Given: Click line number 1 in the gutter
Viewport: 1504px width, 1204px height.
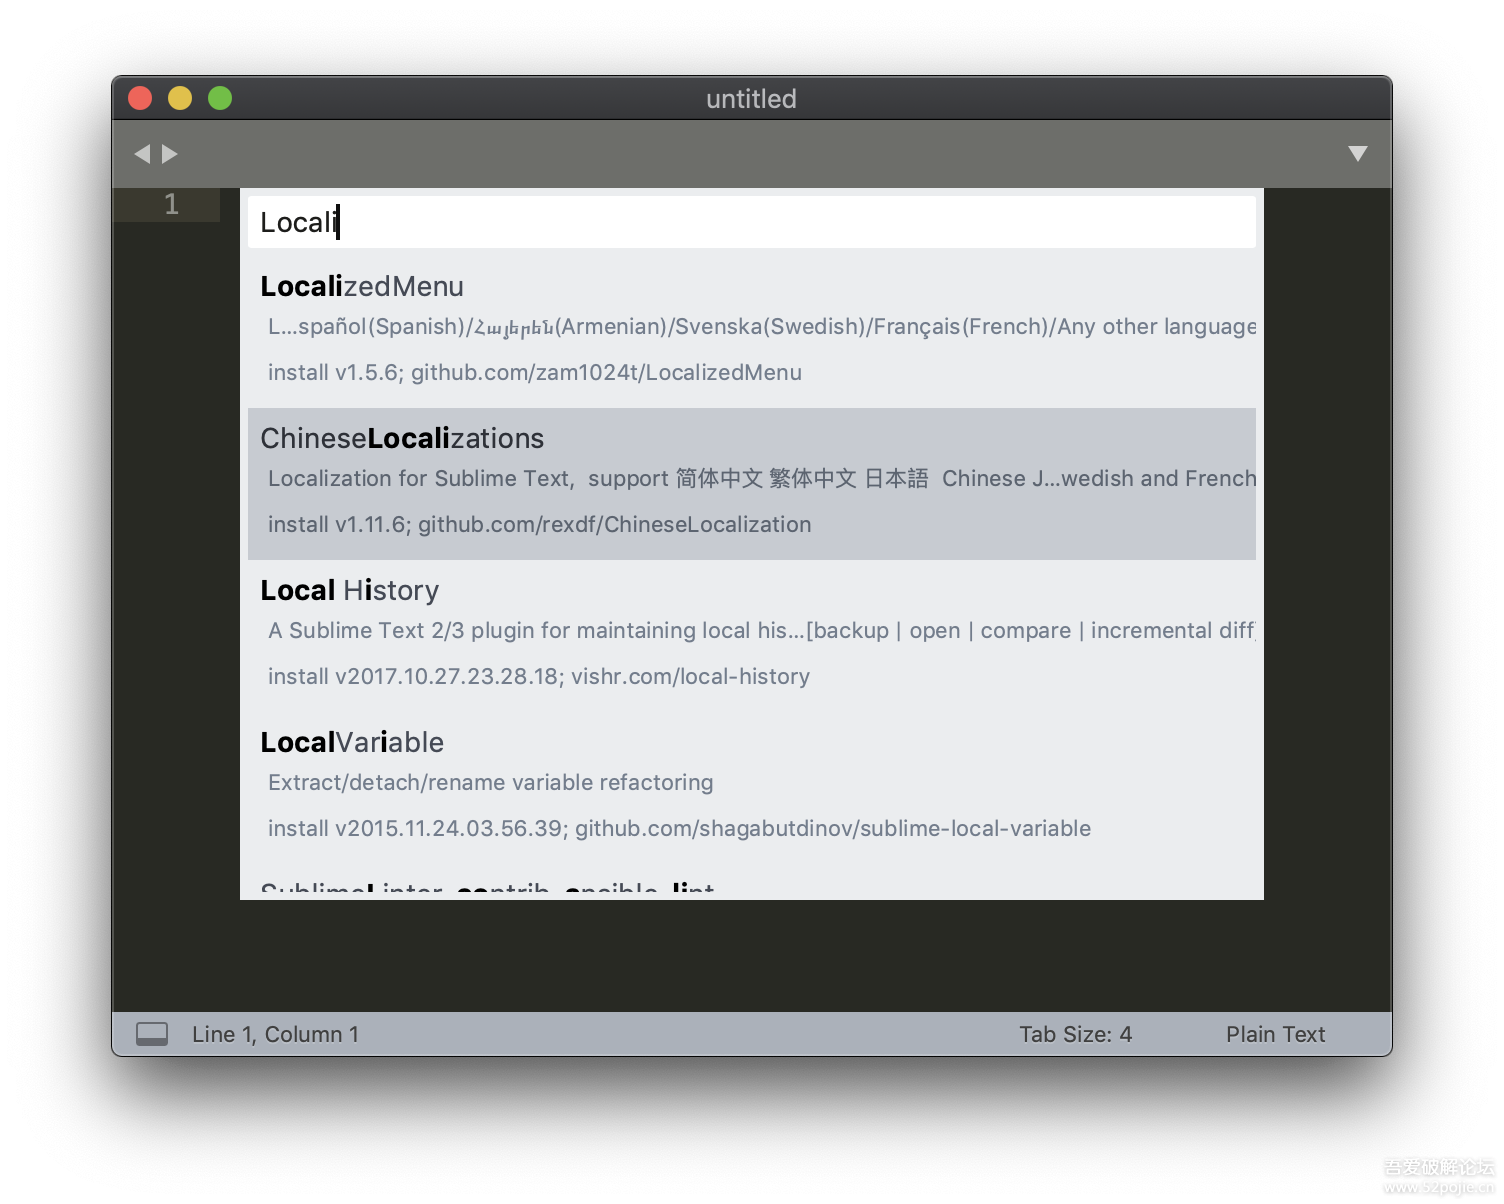Looking at the screenshot, I should pos(171,205).
